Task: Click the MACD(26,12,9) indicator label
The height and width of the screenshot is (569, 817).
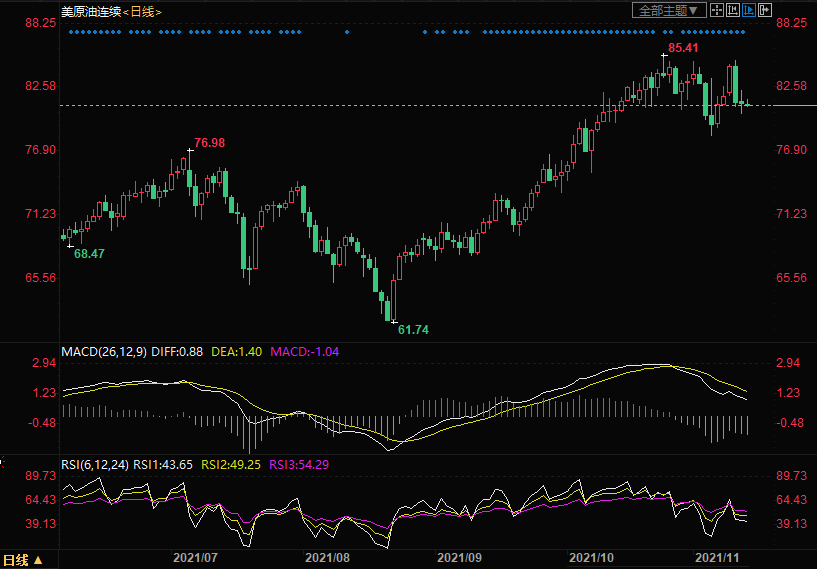Action: [105, 352]
